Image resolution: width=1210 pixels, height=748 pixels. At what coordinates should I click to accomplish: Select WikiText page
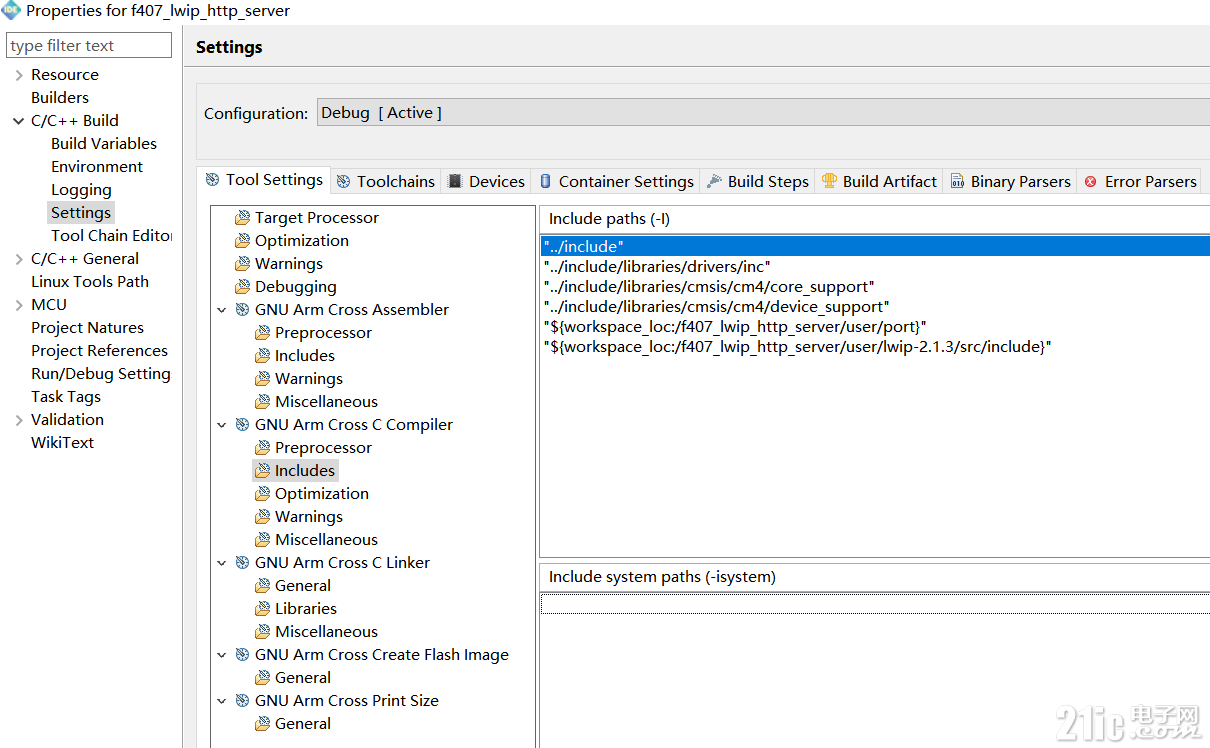[62, 443]
